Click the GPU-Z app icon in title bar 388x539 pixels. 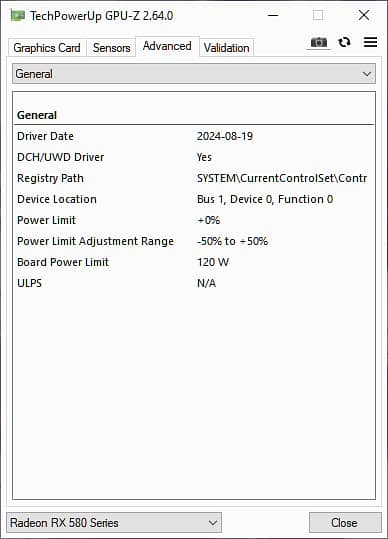click(x=18, y=15)
